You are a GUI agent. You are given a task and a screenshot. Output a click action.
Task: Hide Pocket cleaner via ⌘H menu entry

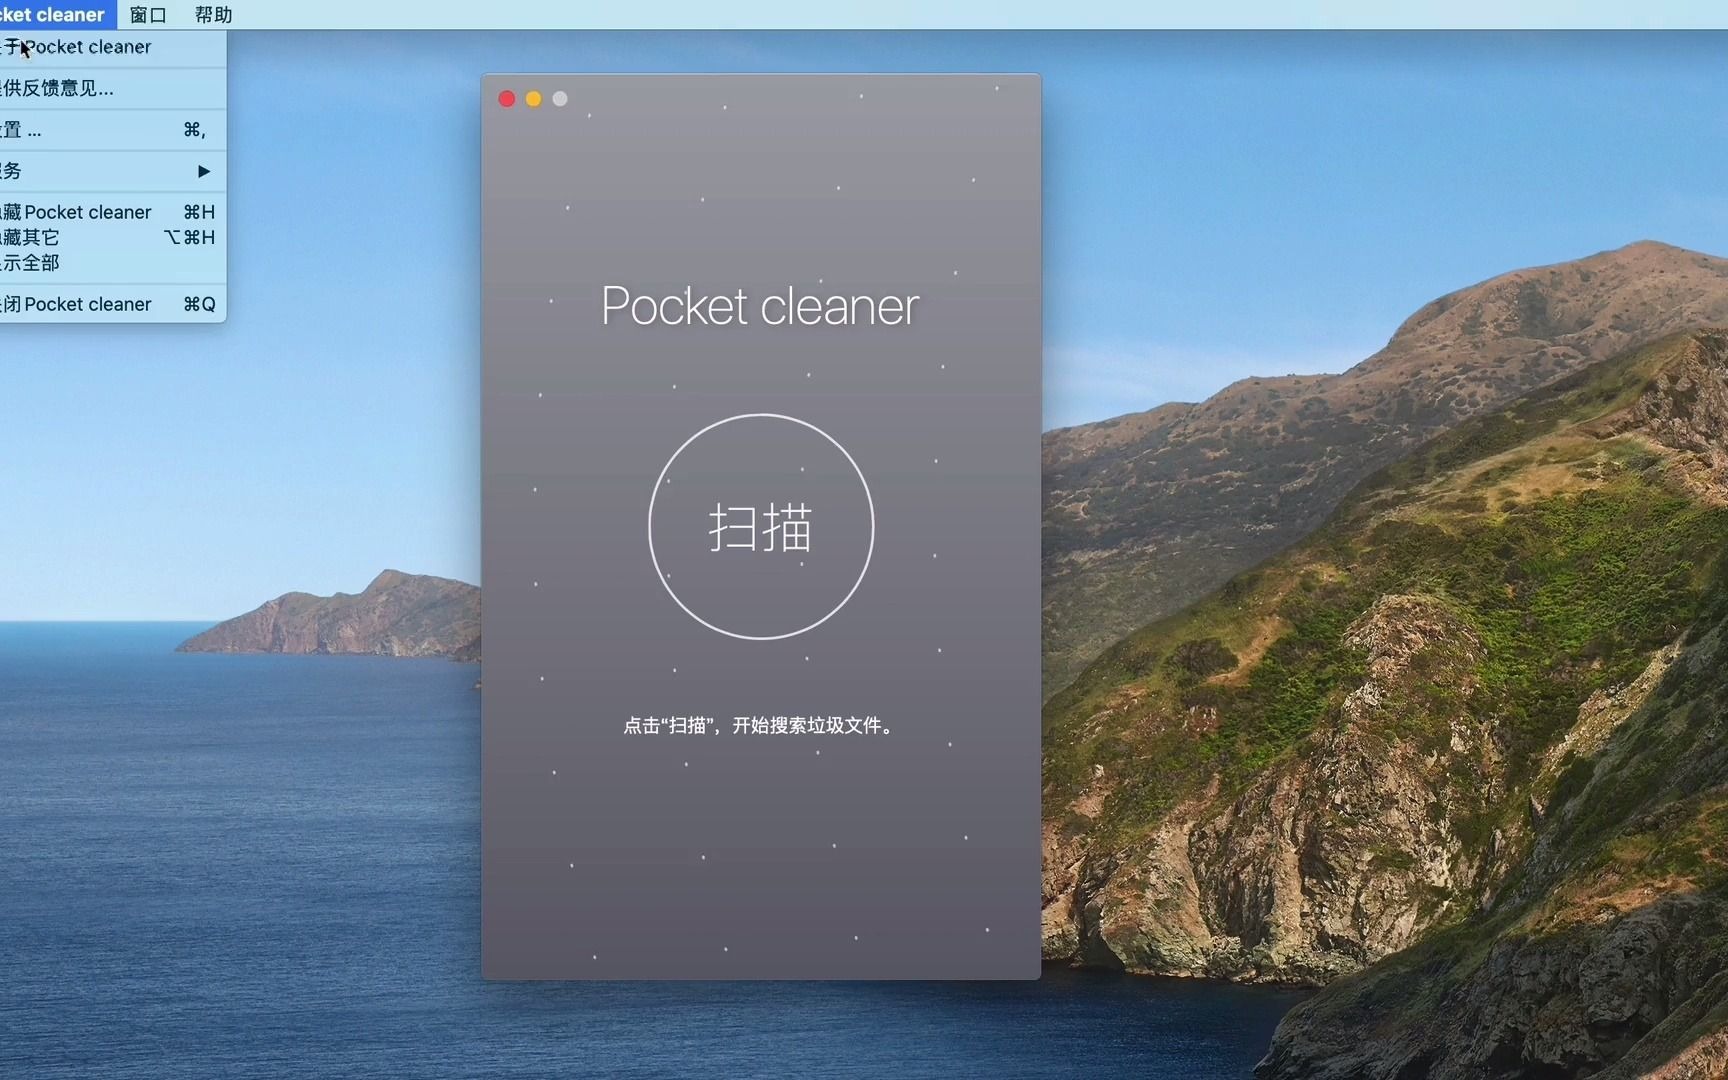click(x=113, y=212)
